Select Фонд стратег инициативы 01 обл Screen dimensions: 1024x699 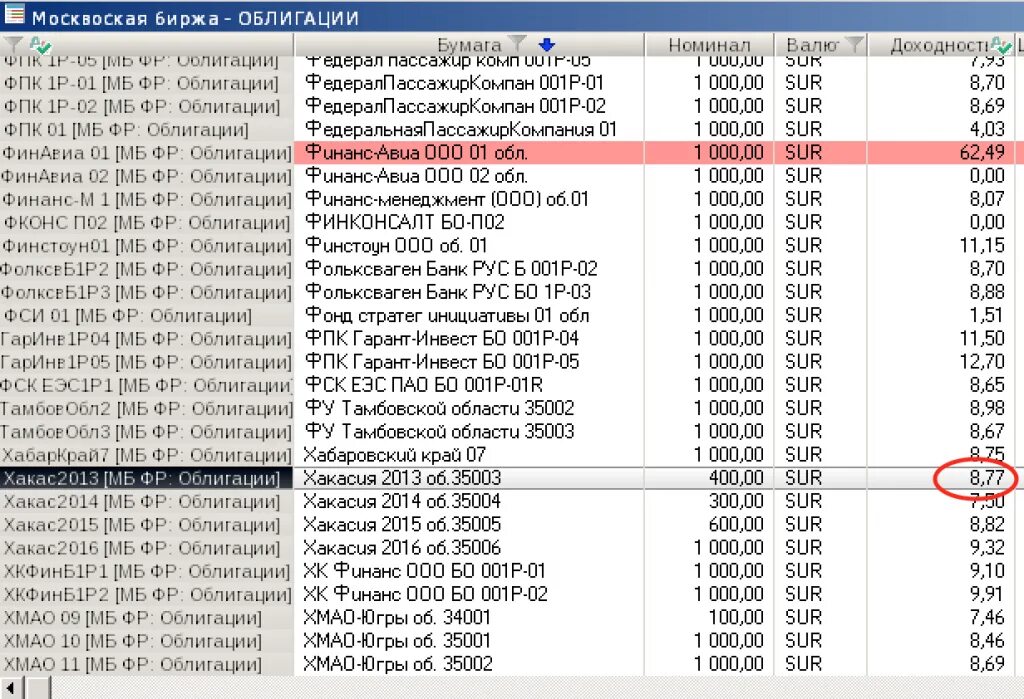(469, 316)
